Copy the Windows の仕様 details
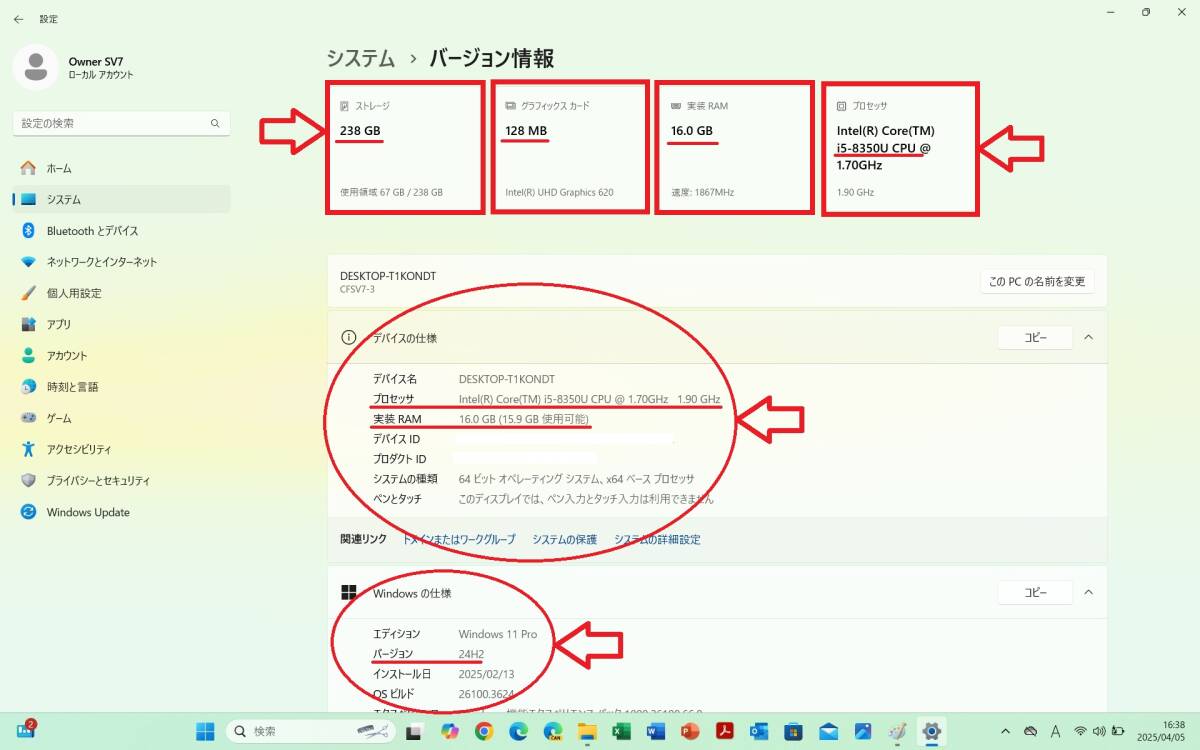 pos(1035,593)
